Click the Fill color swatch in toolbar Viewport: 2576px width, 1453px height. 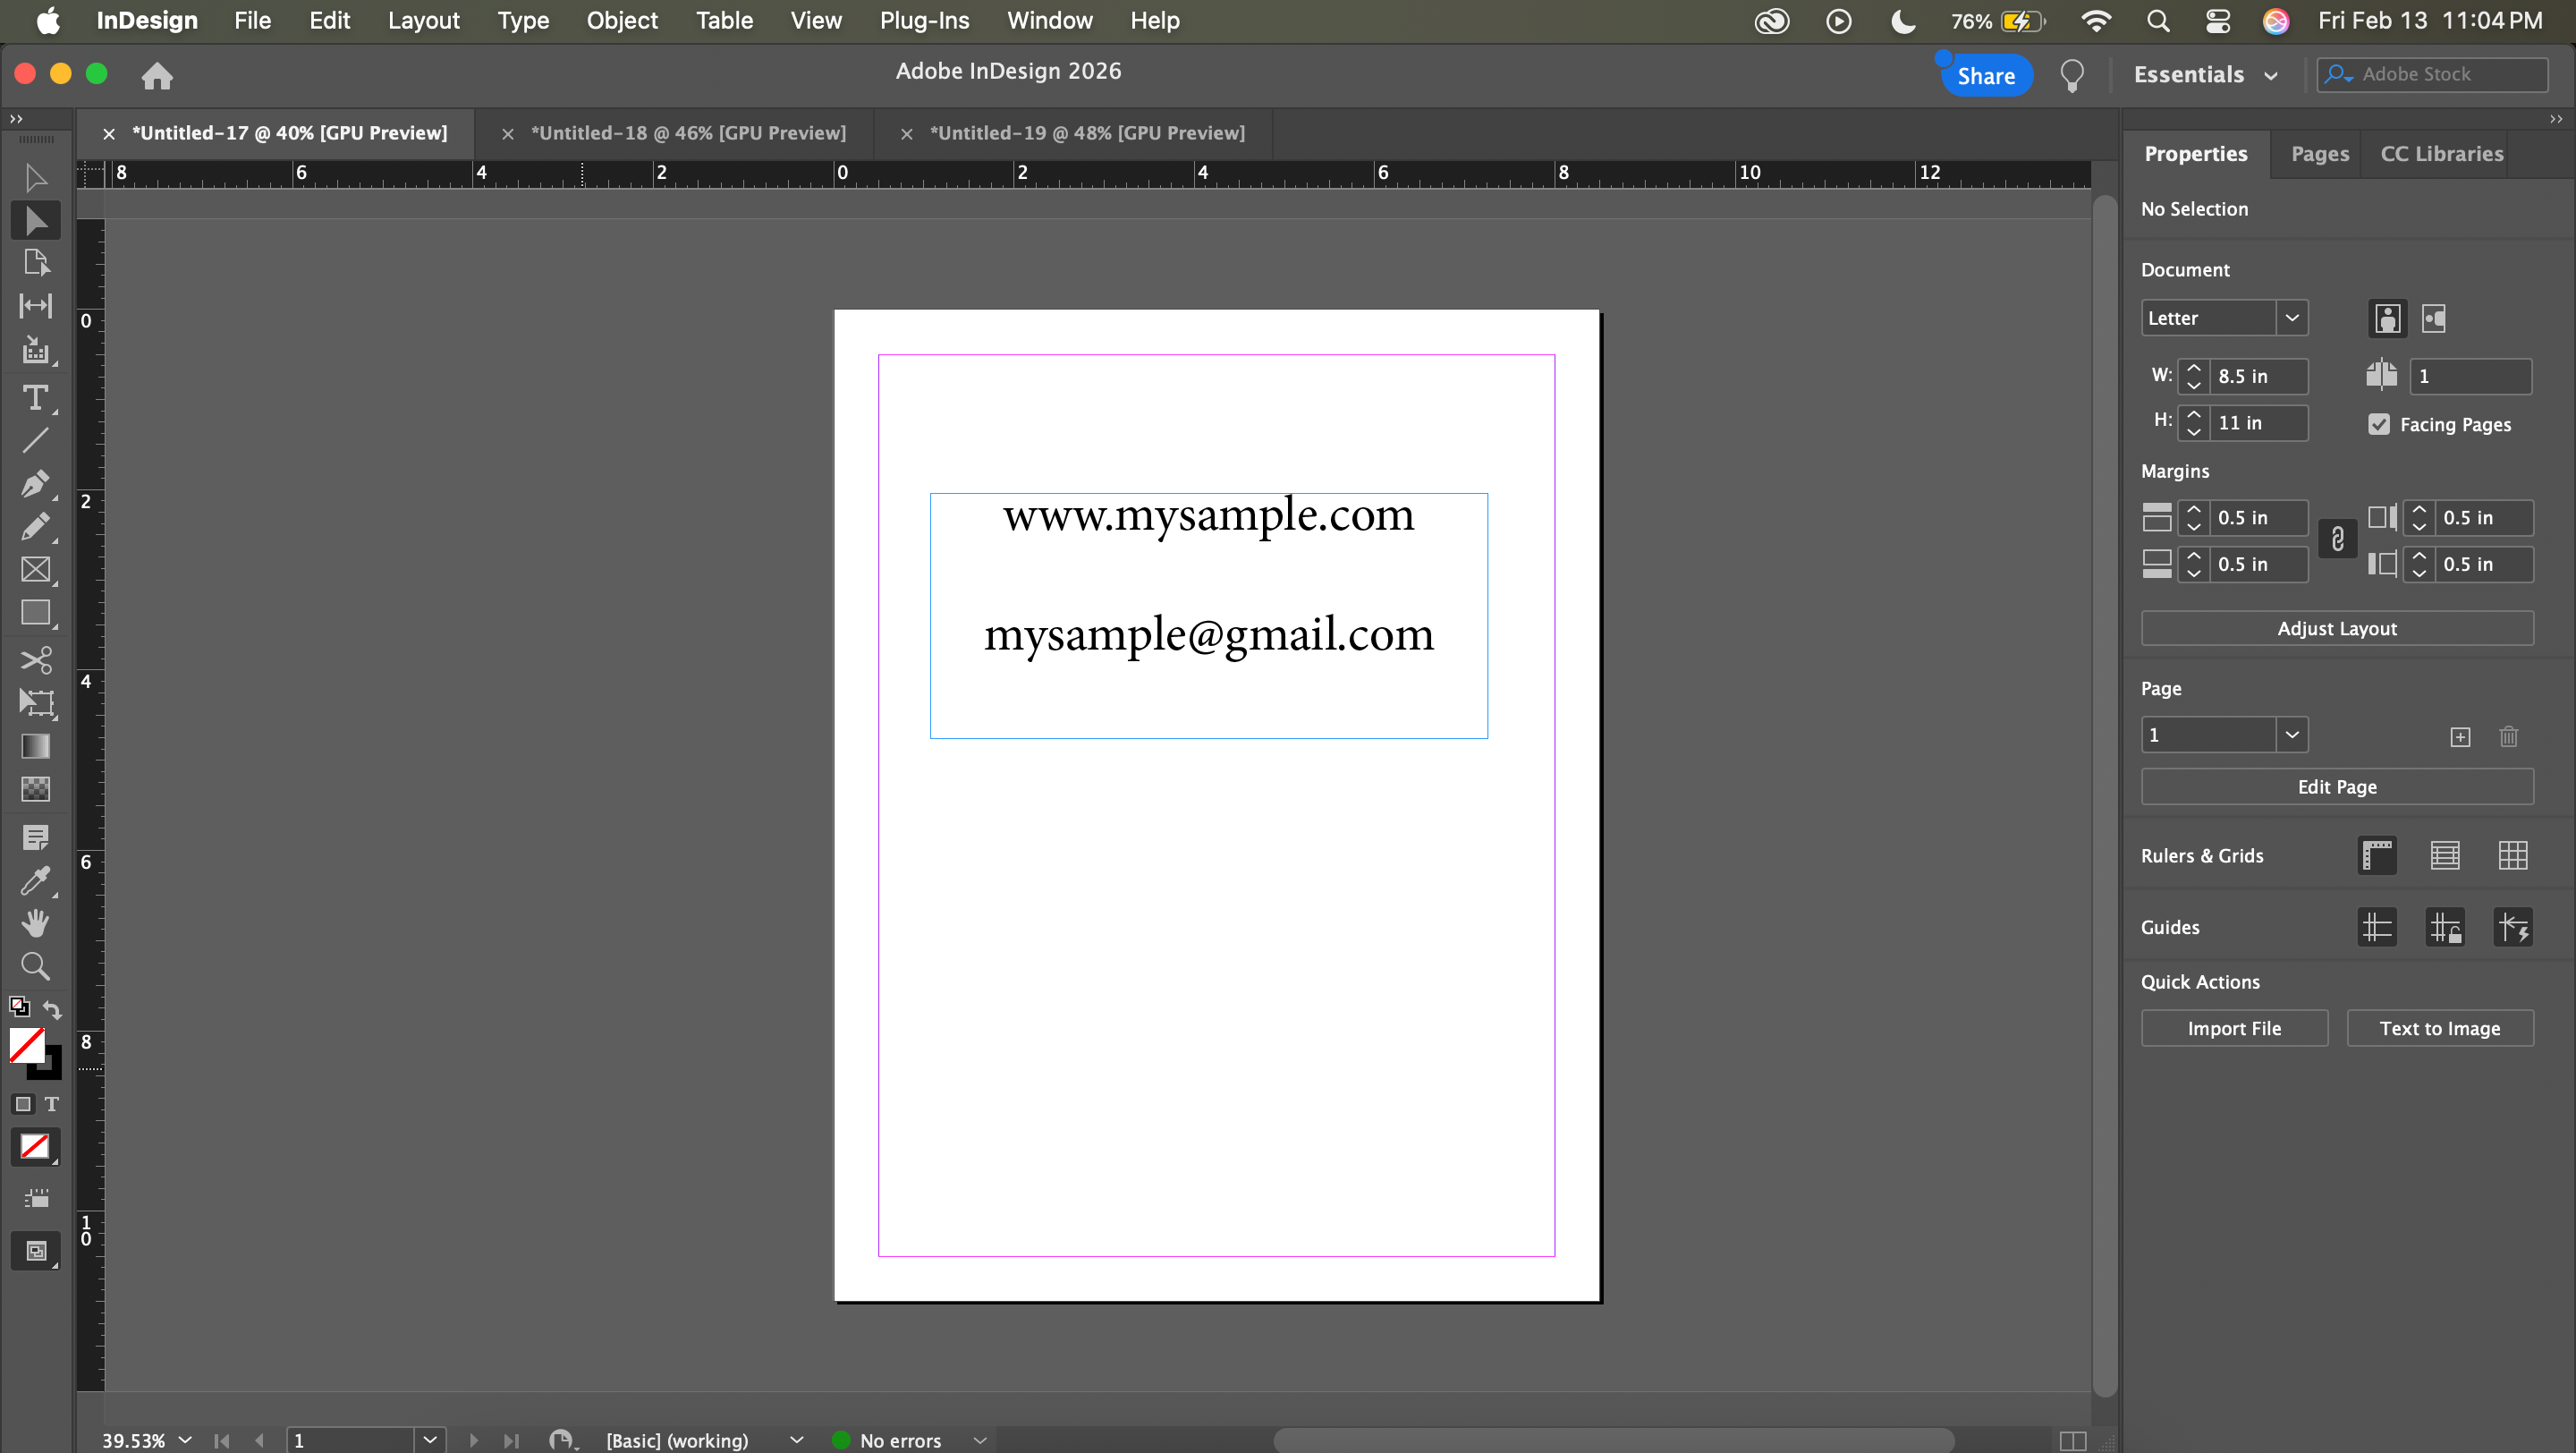click(26, 1045)
